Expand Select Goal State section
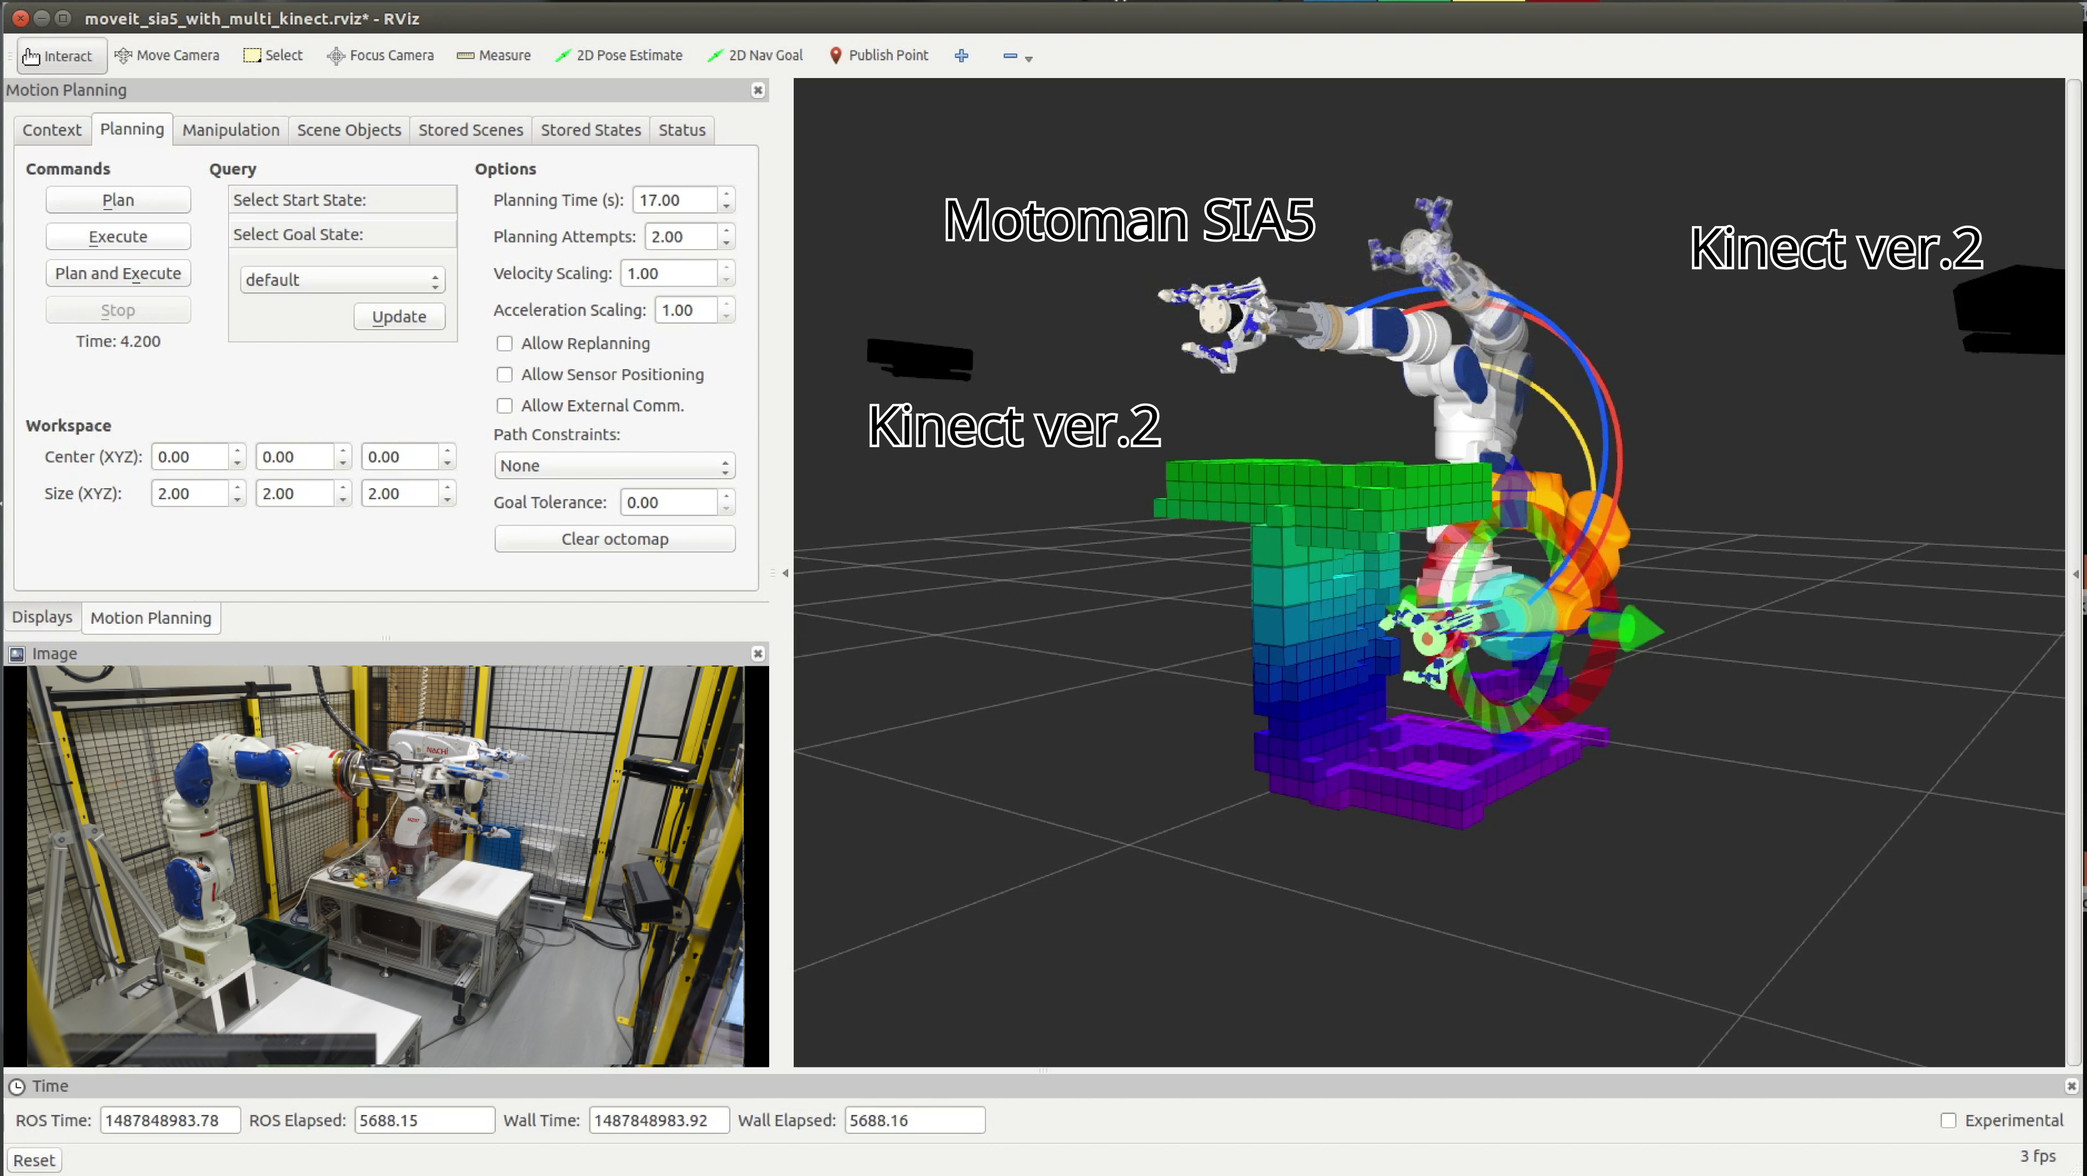This screenshot has width=2087, height=1176. click(x=342, y=234)
